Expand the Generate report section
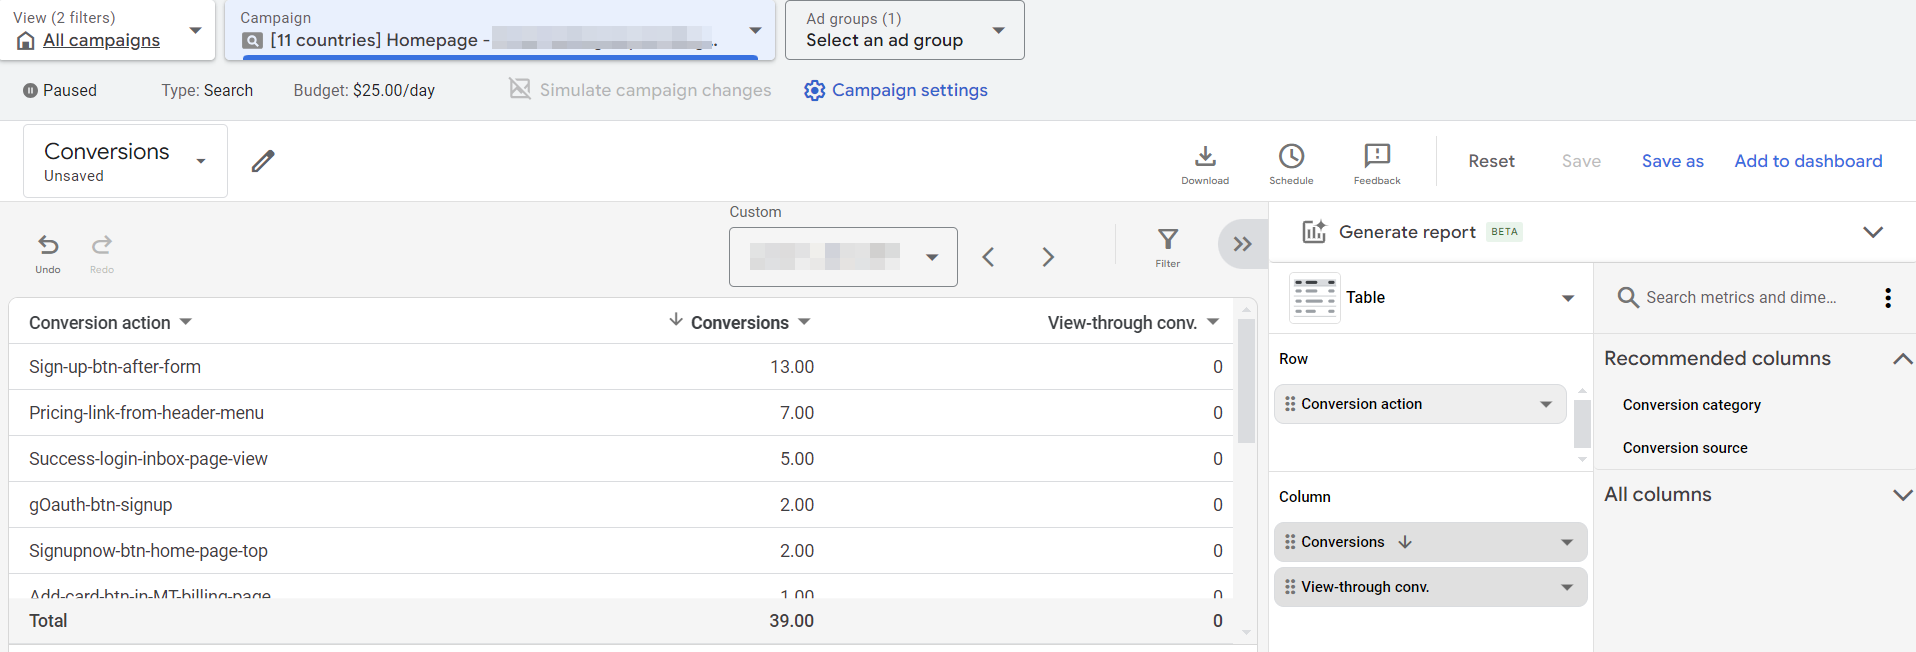1916x652 pixels. point(1873,232)
